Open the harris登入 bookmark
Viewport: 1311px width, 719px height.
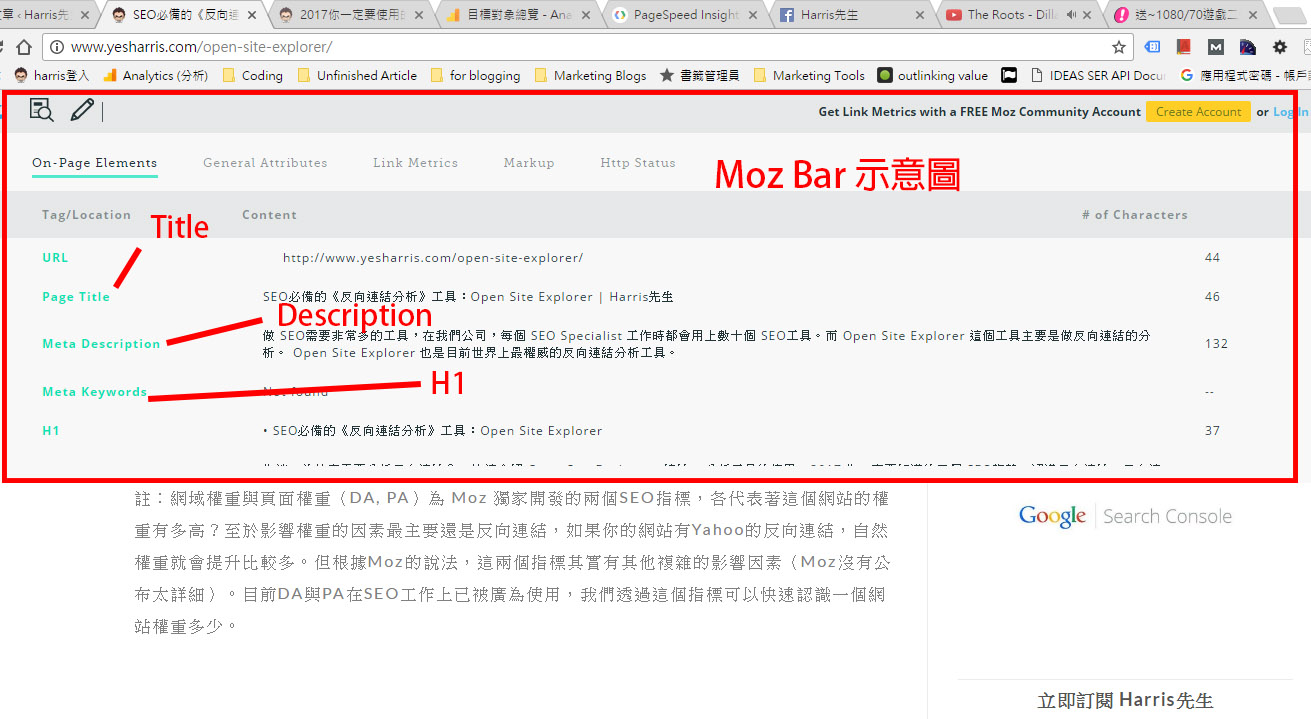coord(51,75)
